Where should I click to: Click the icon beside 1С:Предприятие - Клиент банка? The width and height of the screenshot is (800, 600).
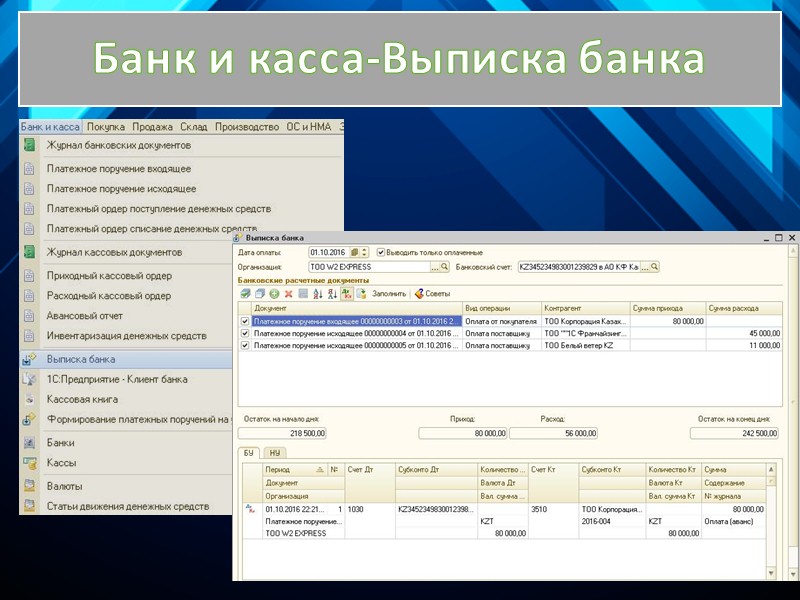(x=30, y=379)
